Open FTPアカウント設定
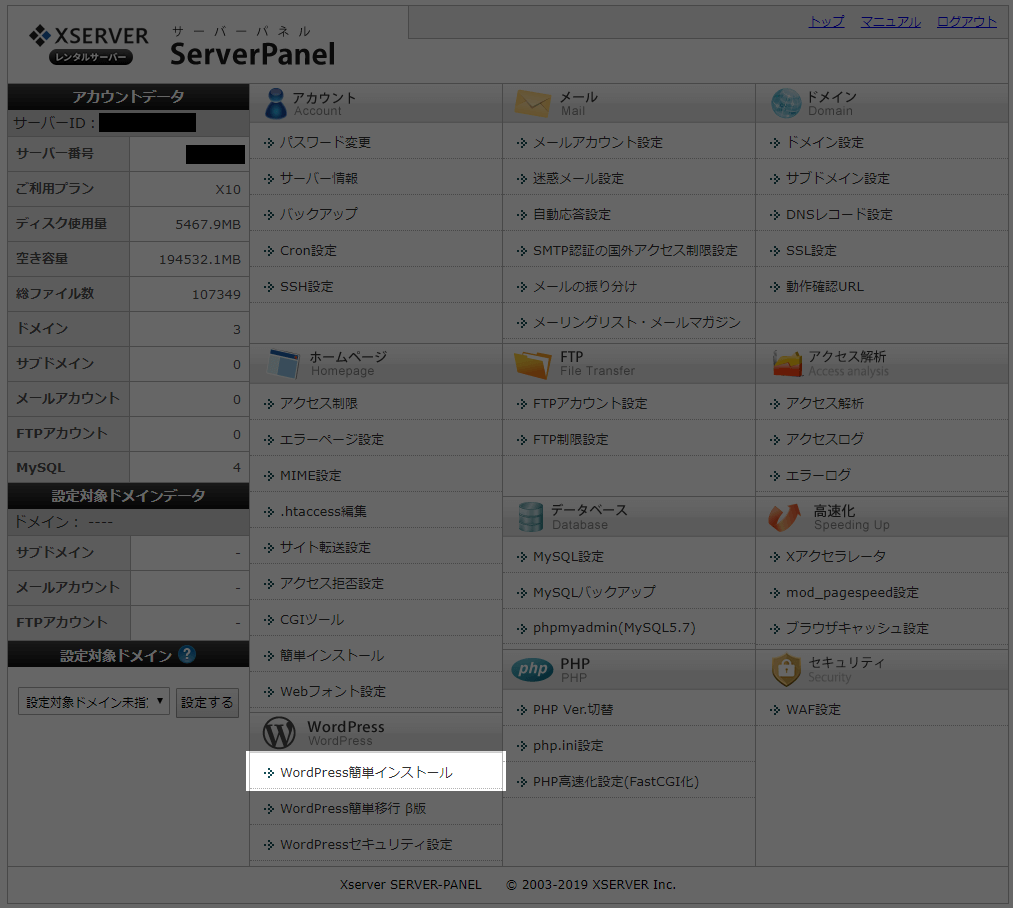Image resolution: width=1013 pixels, height=908 pixels. tap(590, 403)
